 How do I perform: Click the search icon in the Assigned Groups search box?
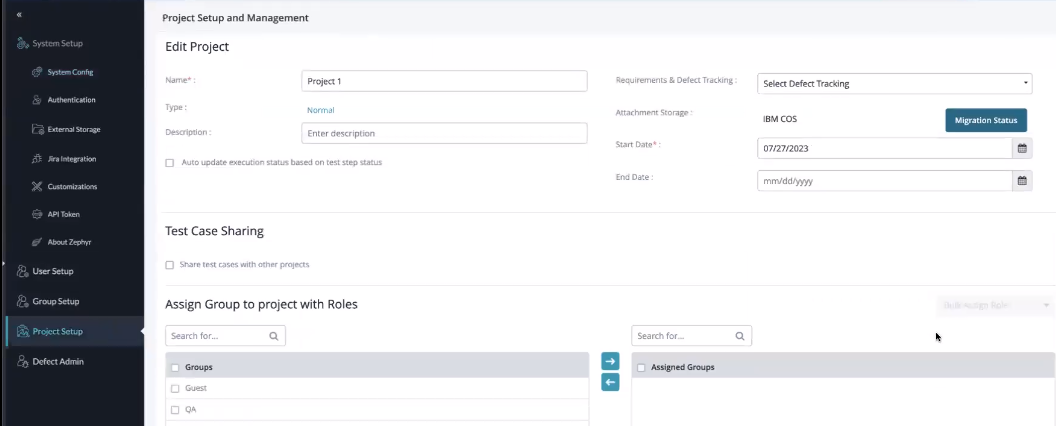(x=740, y=337)
